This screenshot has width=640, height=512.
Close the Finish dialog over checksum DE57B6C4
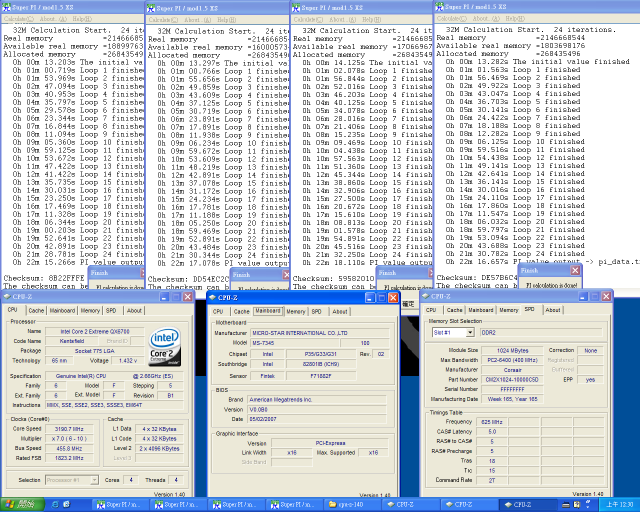tap(575, 270)
